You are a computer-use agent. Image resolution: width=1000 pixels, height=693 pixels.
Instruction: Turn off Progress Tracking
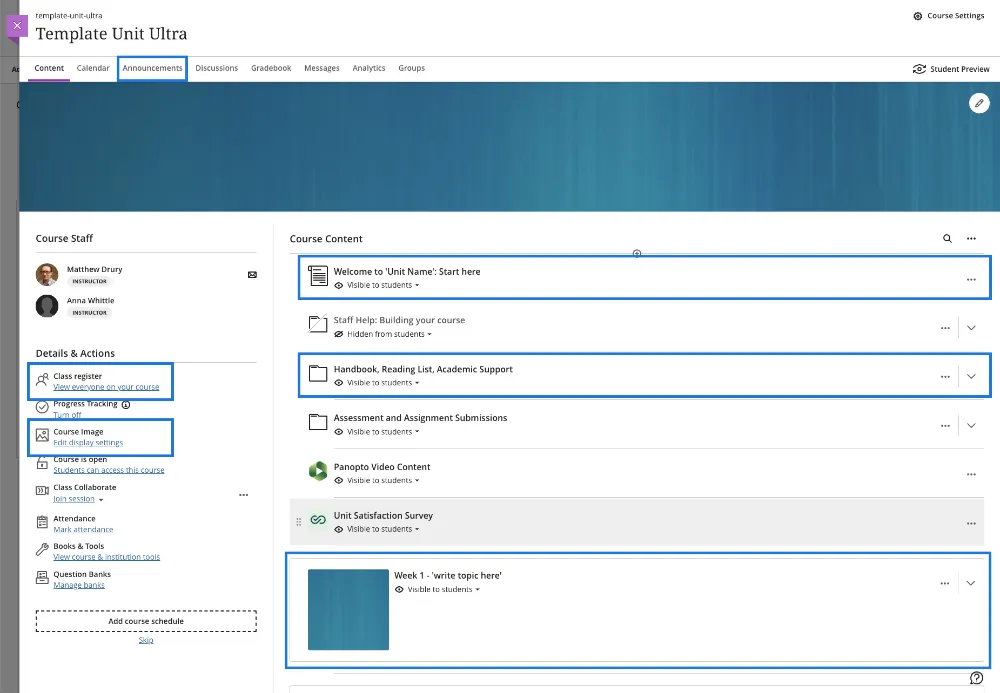tap(67, 415)
